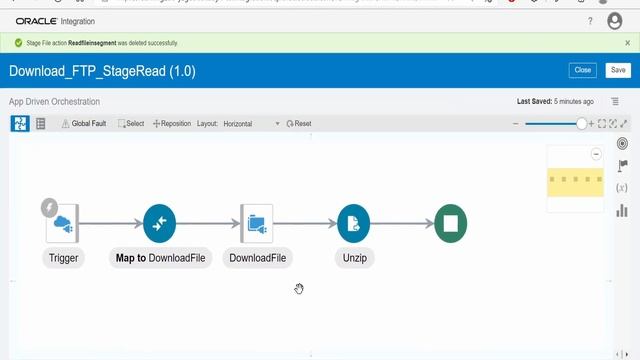Zoom out with the minus icon

tap(516, 124)
